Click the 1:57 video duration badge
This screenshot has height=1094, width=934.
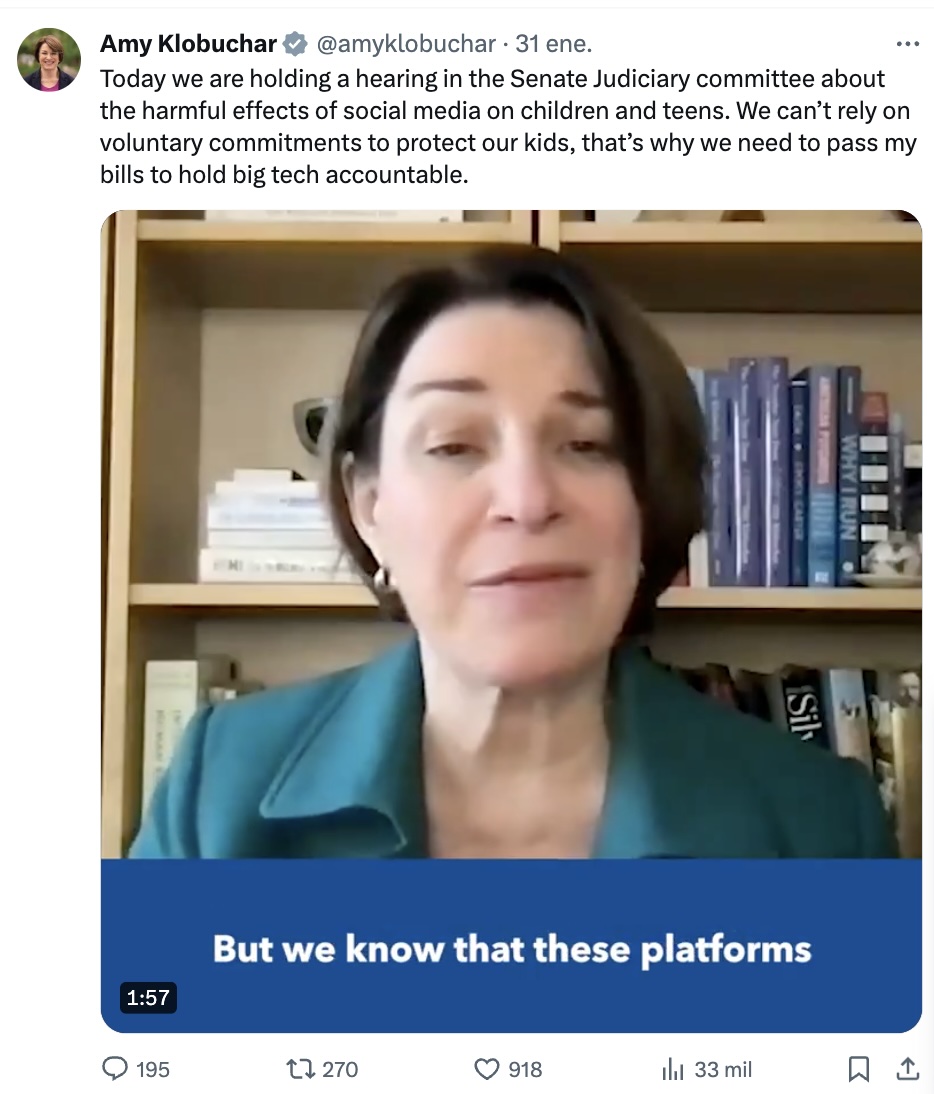click(148, 997)
